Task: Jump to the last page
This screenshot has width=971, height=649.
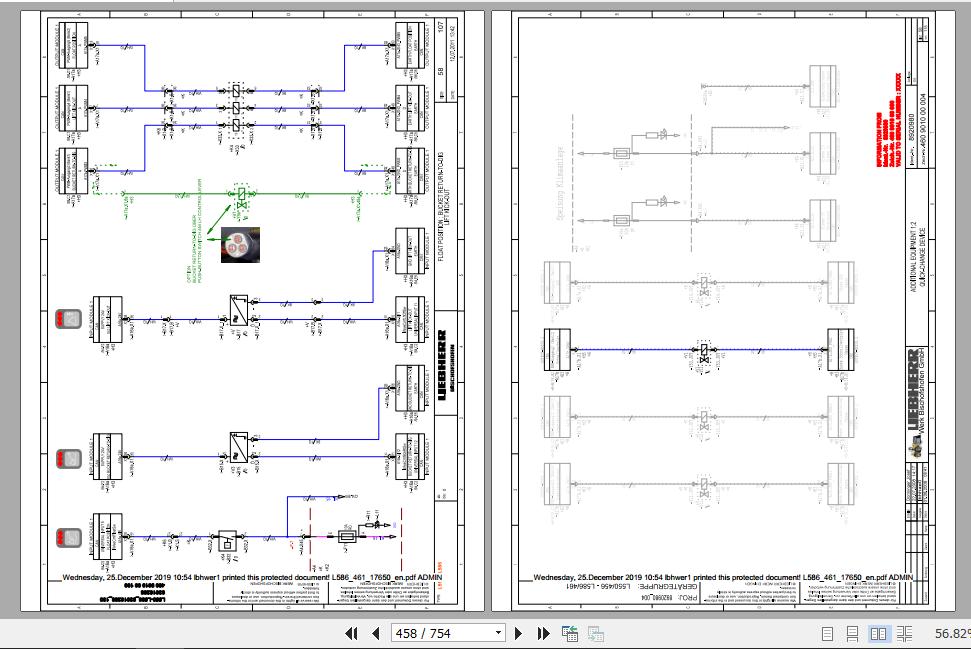Action: [x=543, y=634]
